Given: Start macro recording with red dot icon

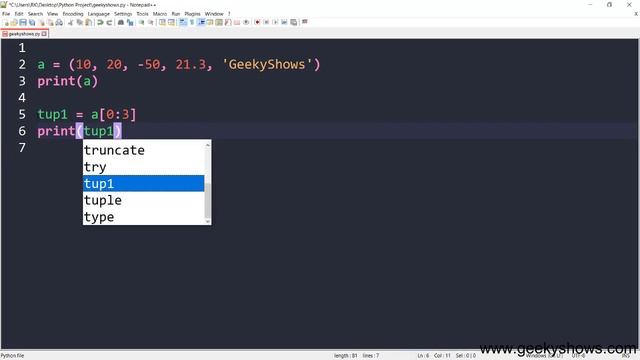Looking at the screenshot, I should tap(257, 22).
